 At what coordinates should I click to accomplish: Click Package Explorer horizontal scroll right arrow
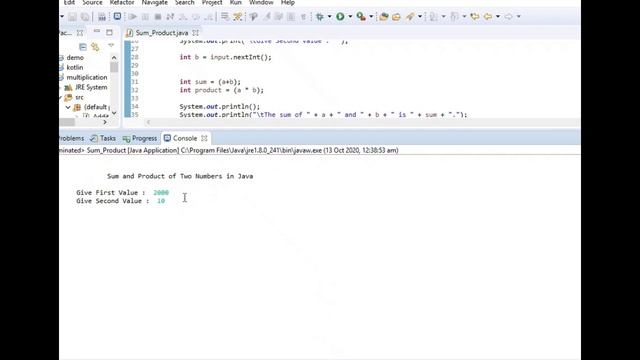(x=105, y=122)
